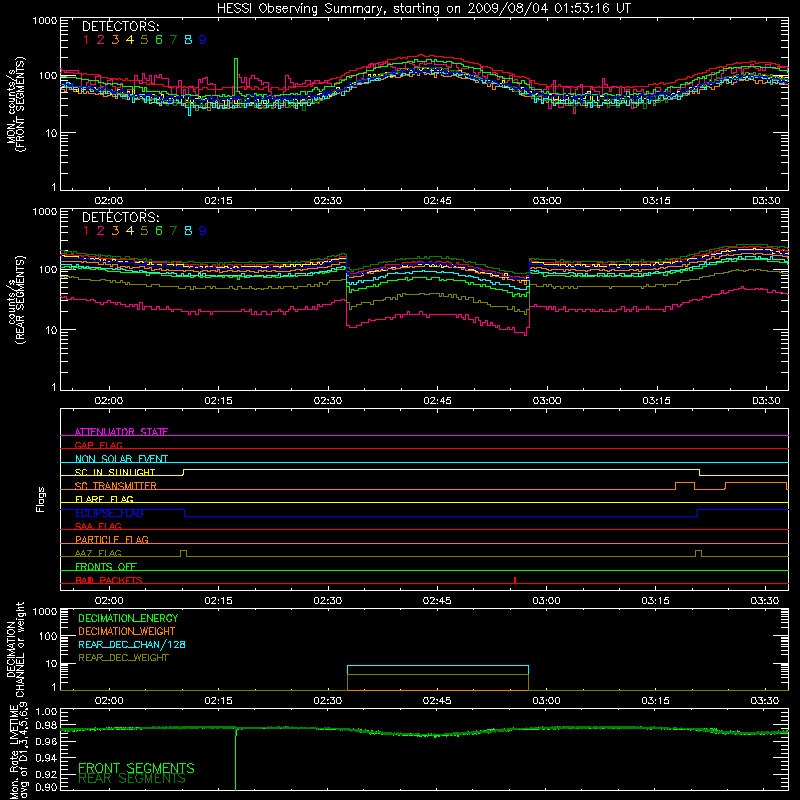Click the REAR_DEC_CHAN/128 legend entry
The height and width of the screenshot is (800, 800).
coord(132,644)
